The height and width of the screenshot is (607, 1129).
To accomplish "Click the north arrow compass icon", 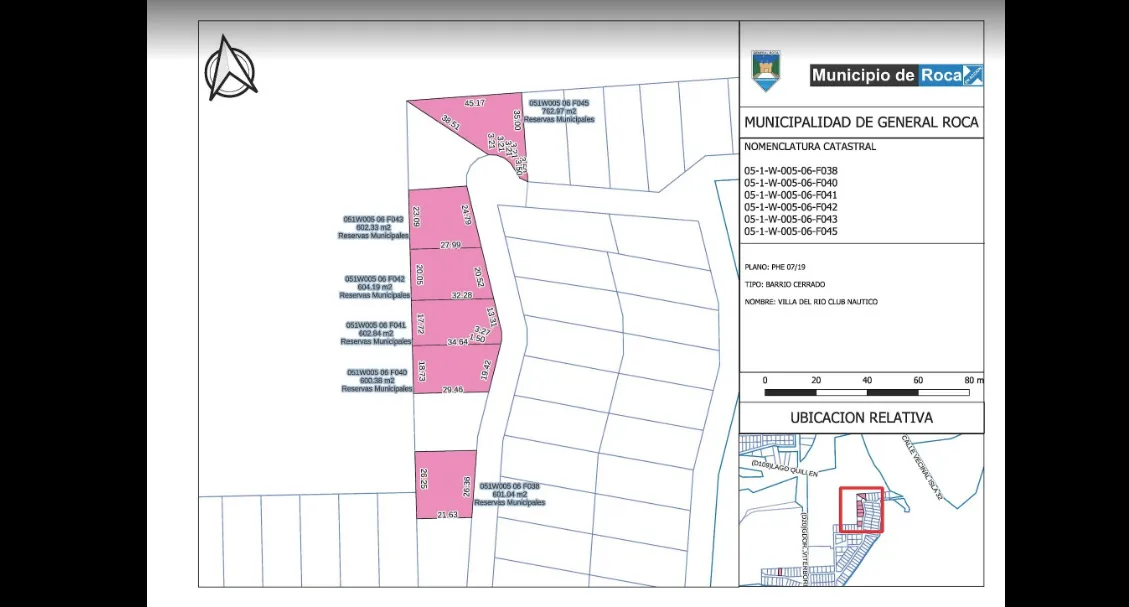I will [230, 67].
